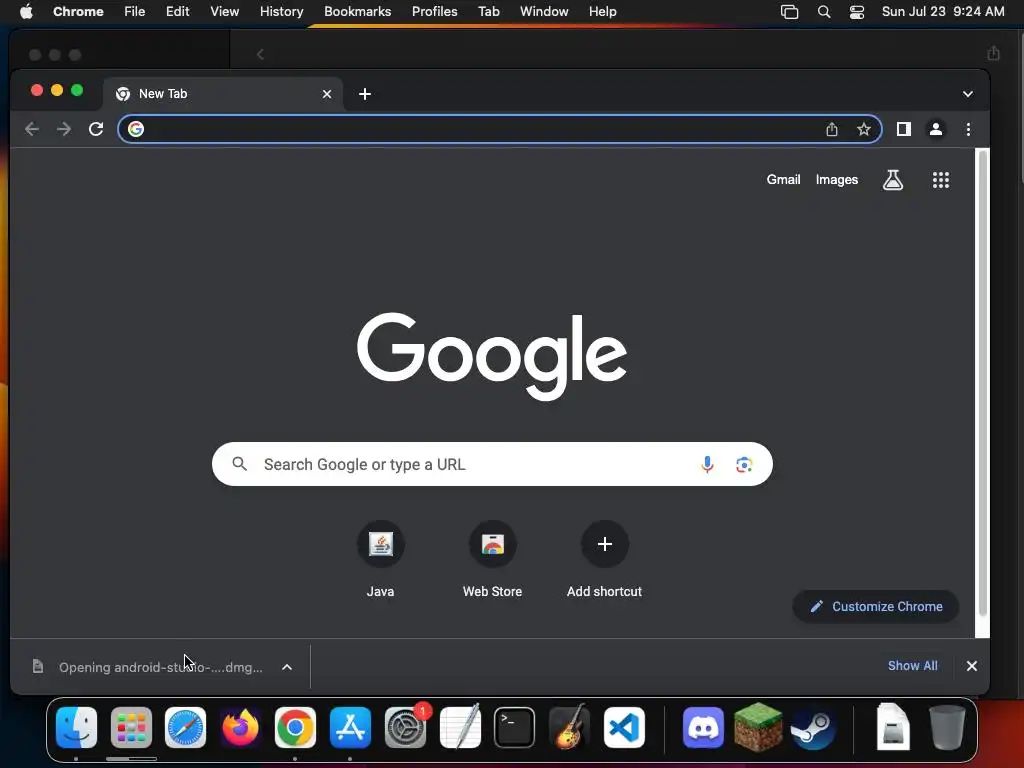1024x768 pixels.
Task: Open TextEdit from the Dock
Action: [x=460, y=726]
